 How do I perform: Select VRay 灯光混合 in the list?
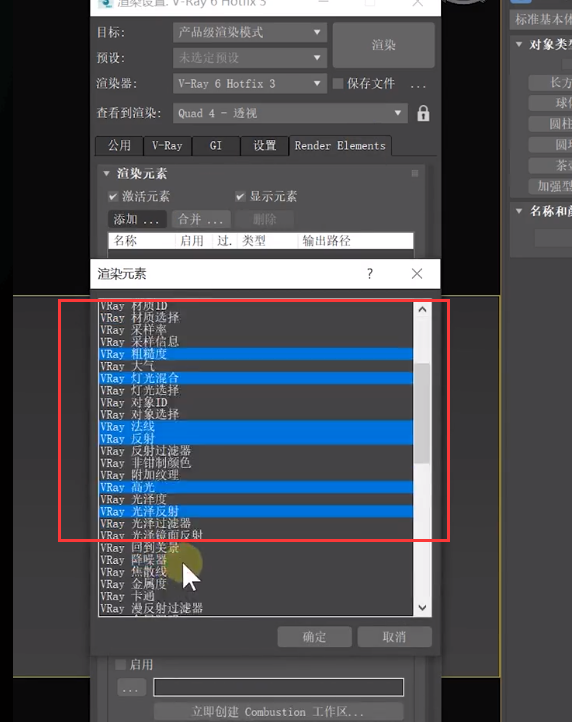(x=256, y=378)
